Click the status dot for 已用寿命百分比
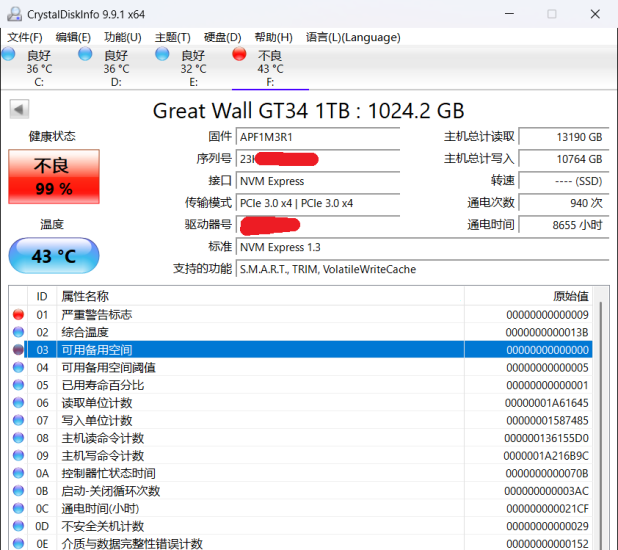Viewport: 618px width, 550px height. coord(19,385)
